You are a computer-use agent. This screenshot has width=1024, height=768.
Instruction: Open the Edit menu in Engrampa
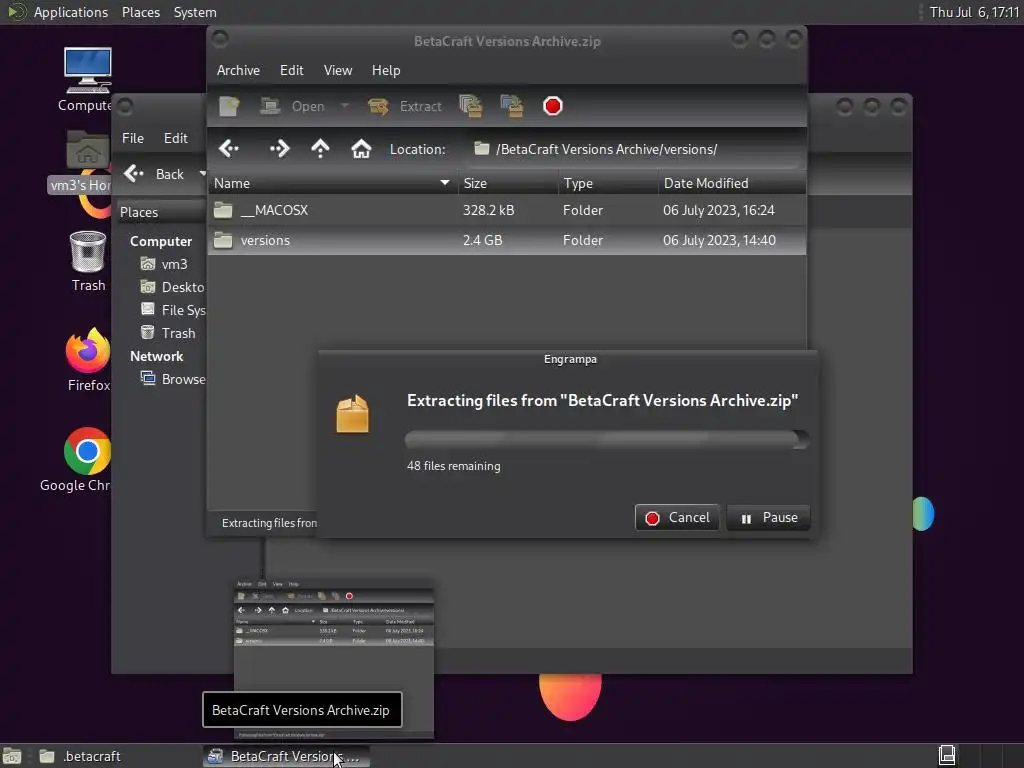[x=291, y=71]
